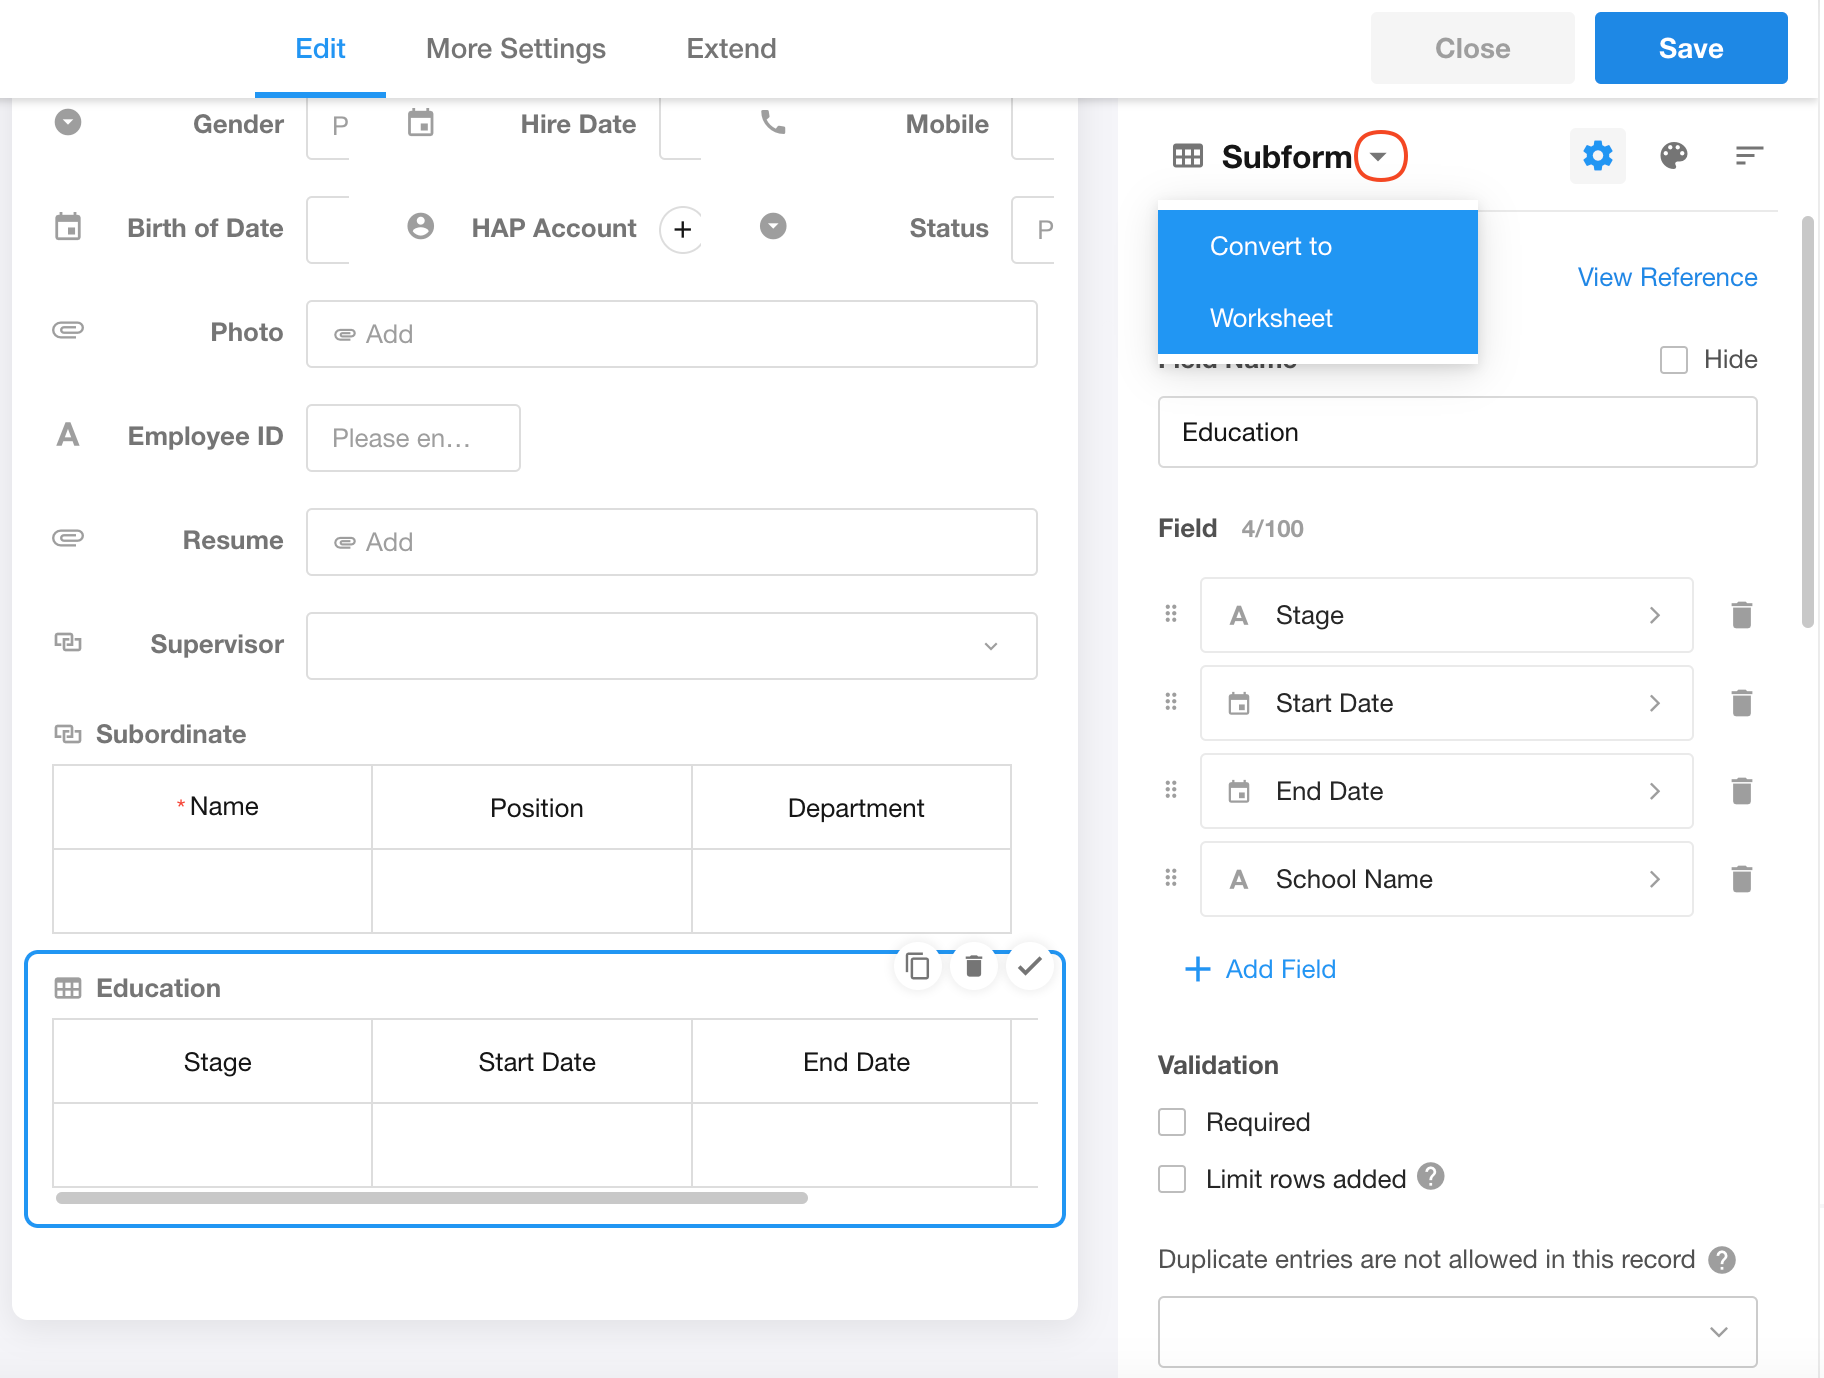
Task: Click the description lines icon in panel header
Action: (x=1748, y=156)
